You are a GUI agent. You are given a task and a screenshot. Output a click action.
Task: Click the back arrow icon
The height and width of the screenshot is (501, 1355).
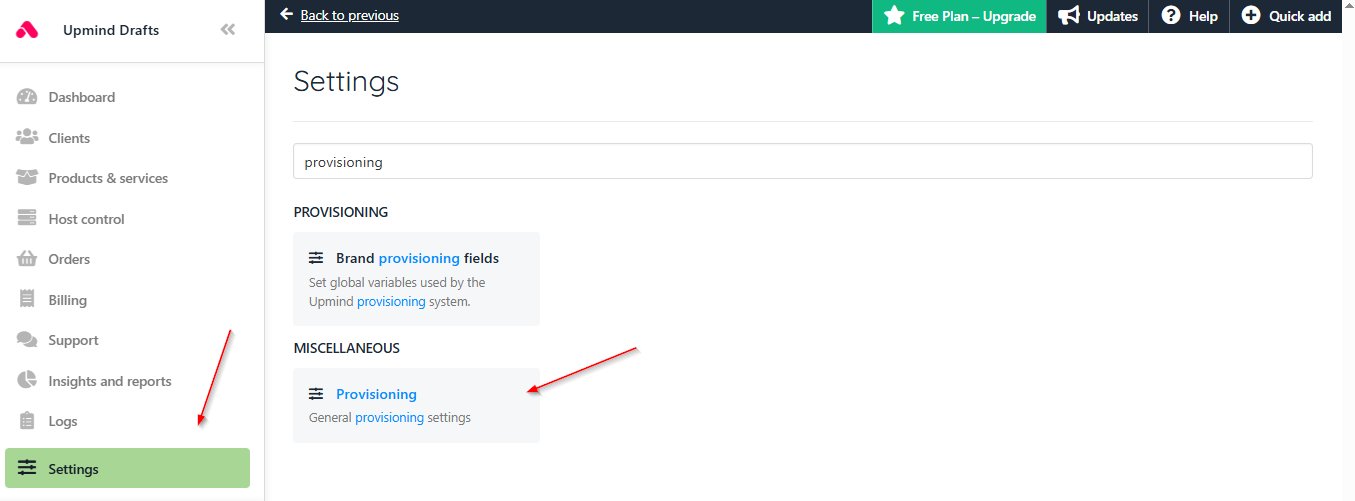pos(287,15)
